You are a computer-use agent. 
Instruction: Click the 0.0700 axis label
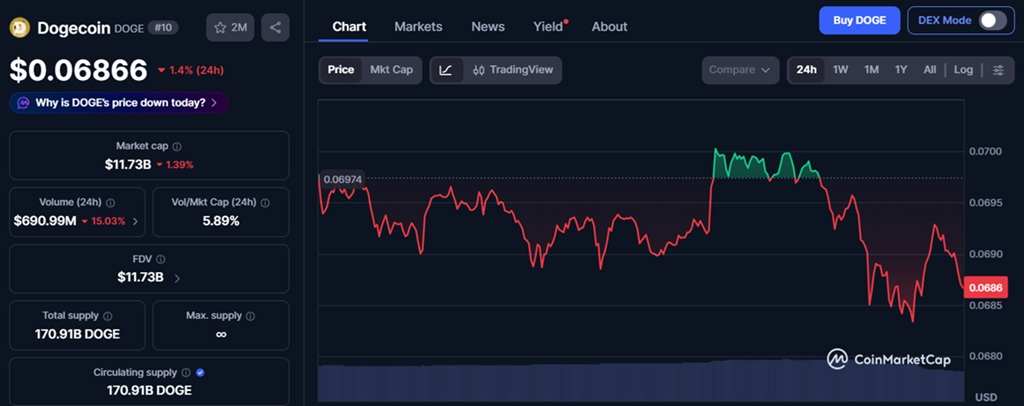(984, 151)
